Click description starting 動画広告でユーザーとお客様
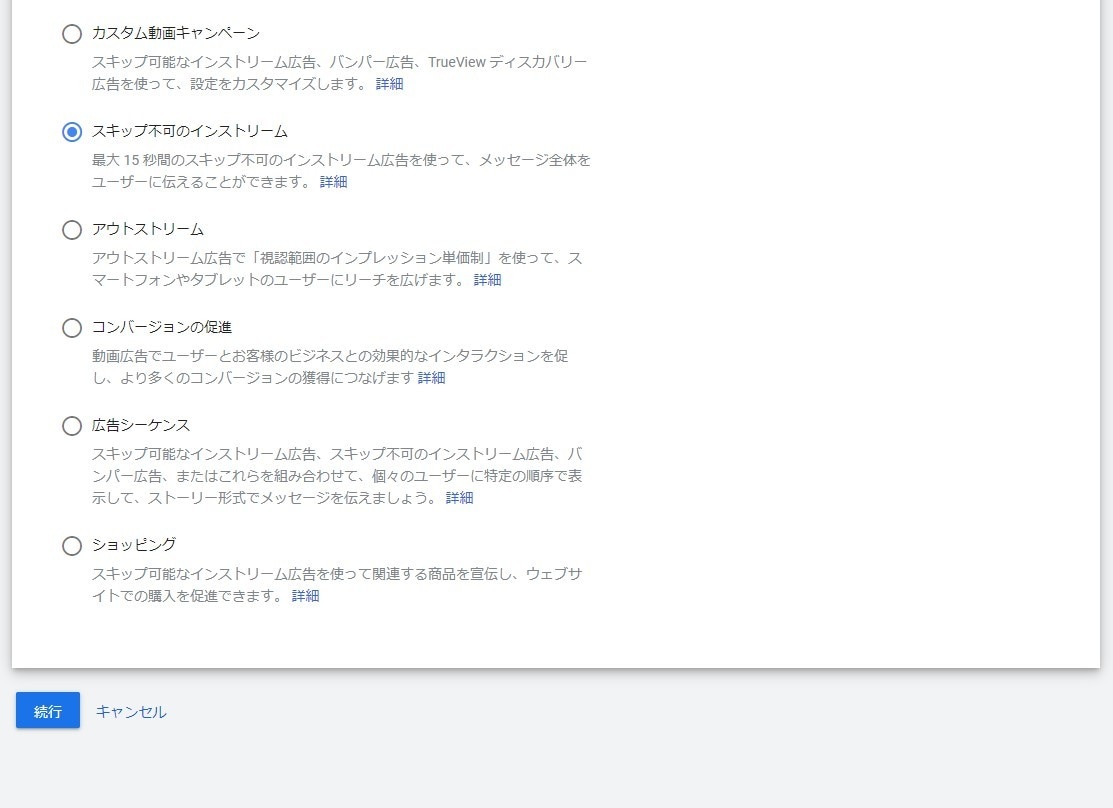Image resolution: width=1113 pixels, height=808 pixels. [x=330, y=367]
